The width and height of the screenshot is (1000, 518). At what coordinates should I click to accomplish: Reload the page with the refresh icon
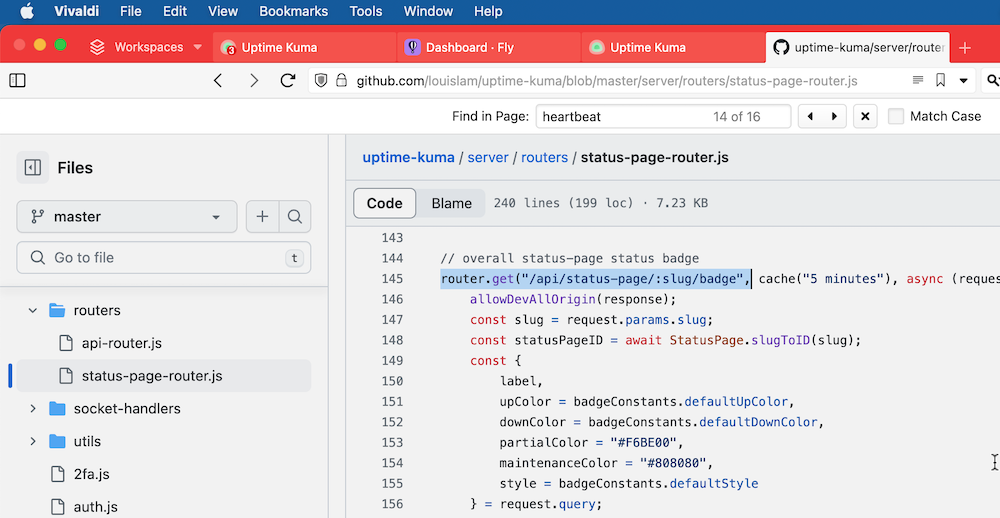[288, 80]
